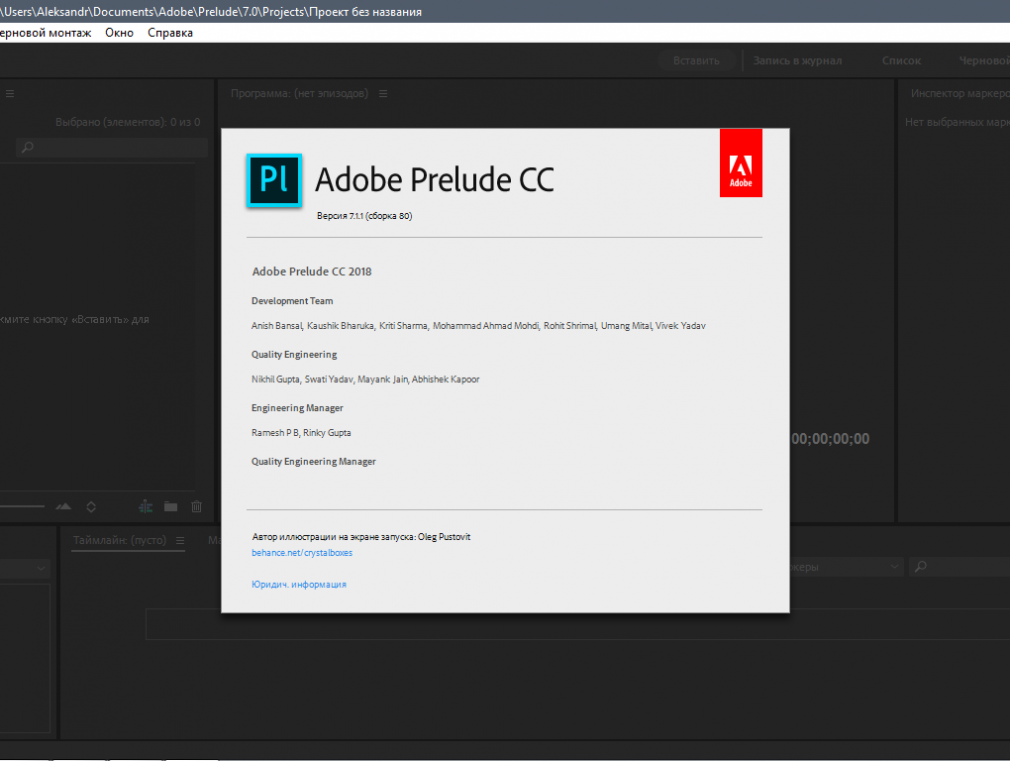Screen dimensions: 1010x761
Task: Click the Adobe Prelude CC 2018 heading
Action: (312, 271)
